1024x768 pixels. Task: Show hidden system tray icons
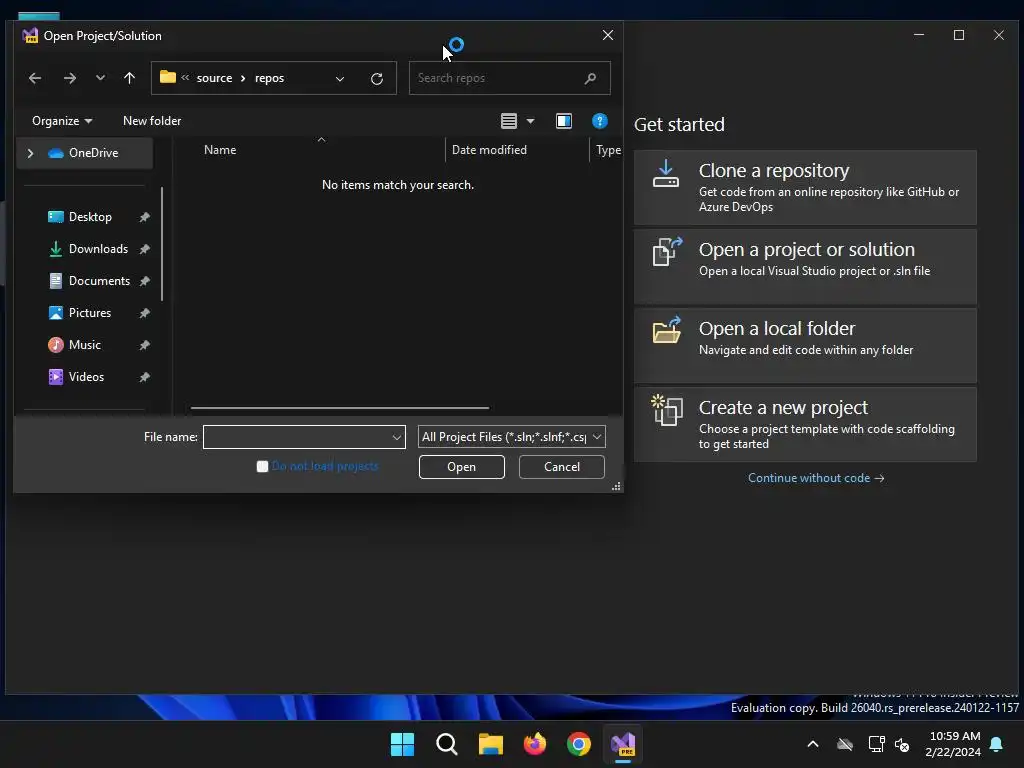pyautogui.click(x=813, y=744)
